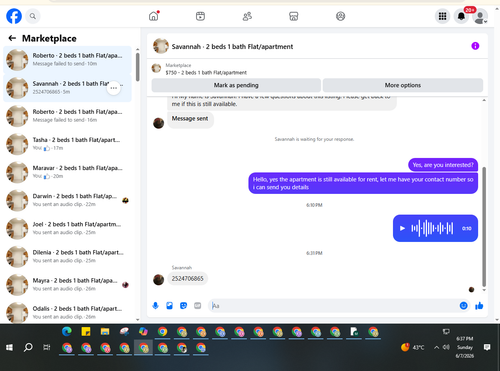The height and width of the screenshot is (371, 500).
Task: Open File Explorer from taskbar
Action: coord(105,332)
